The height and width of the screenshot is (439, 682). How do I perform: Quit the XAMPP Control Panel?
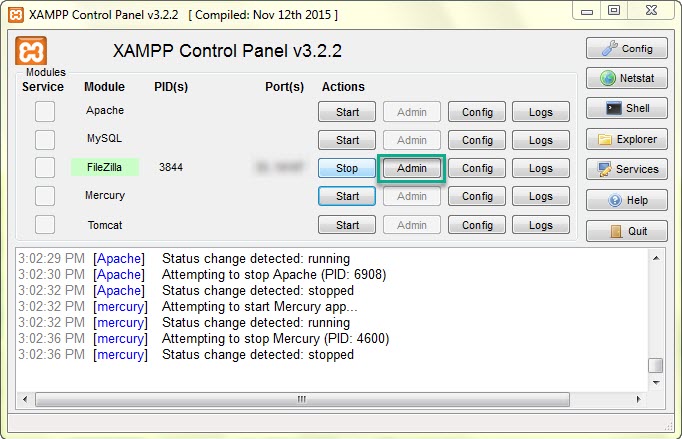point(626,231)
